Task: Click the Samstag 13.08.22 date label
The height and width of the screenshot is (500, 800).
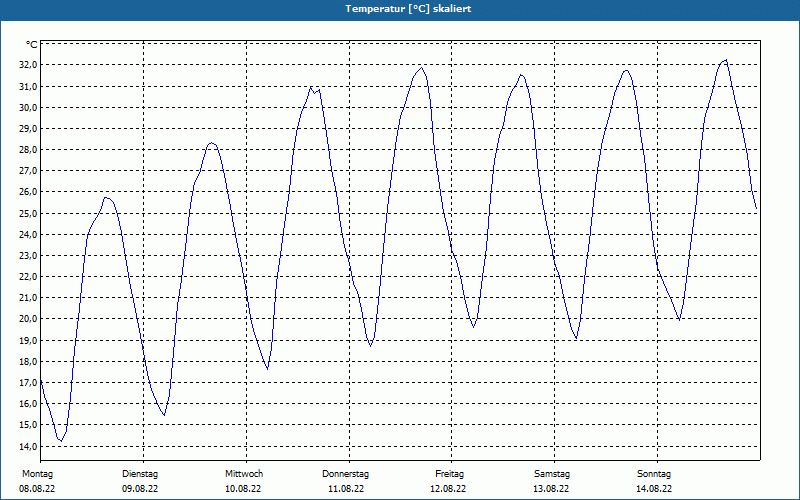Action: 552,481
